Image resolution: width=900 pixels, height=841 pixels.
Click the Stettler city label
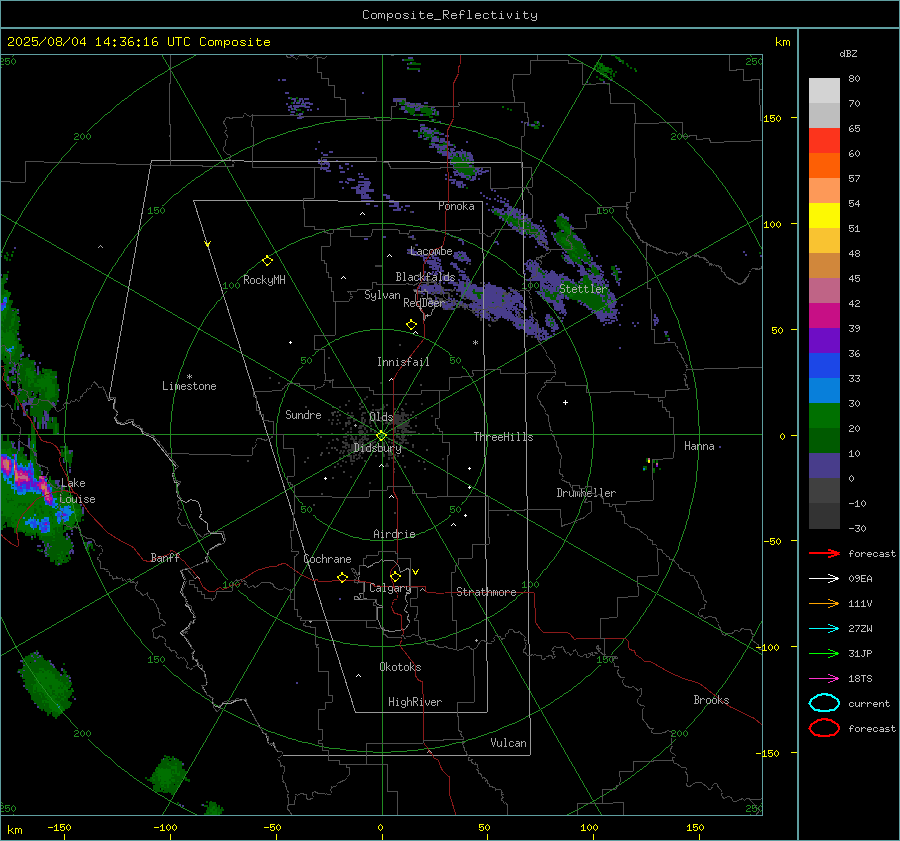(x=583, y=289)
